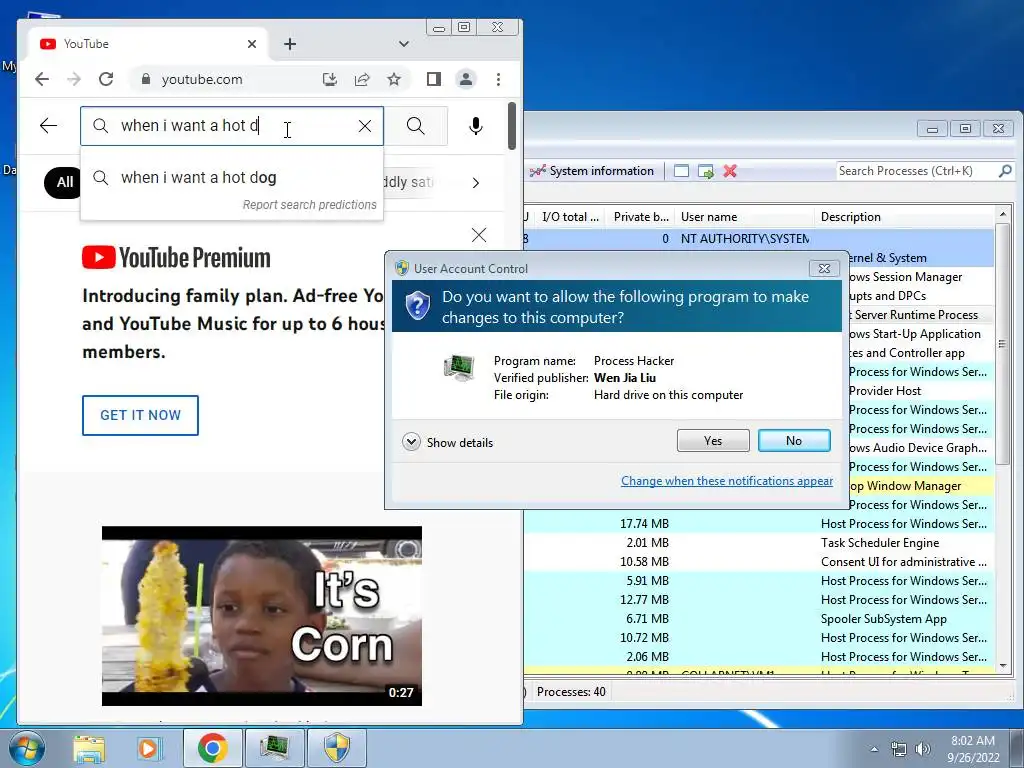Open a new Chrome tab

click(290, 44)
